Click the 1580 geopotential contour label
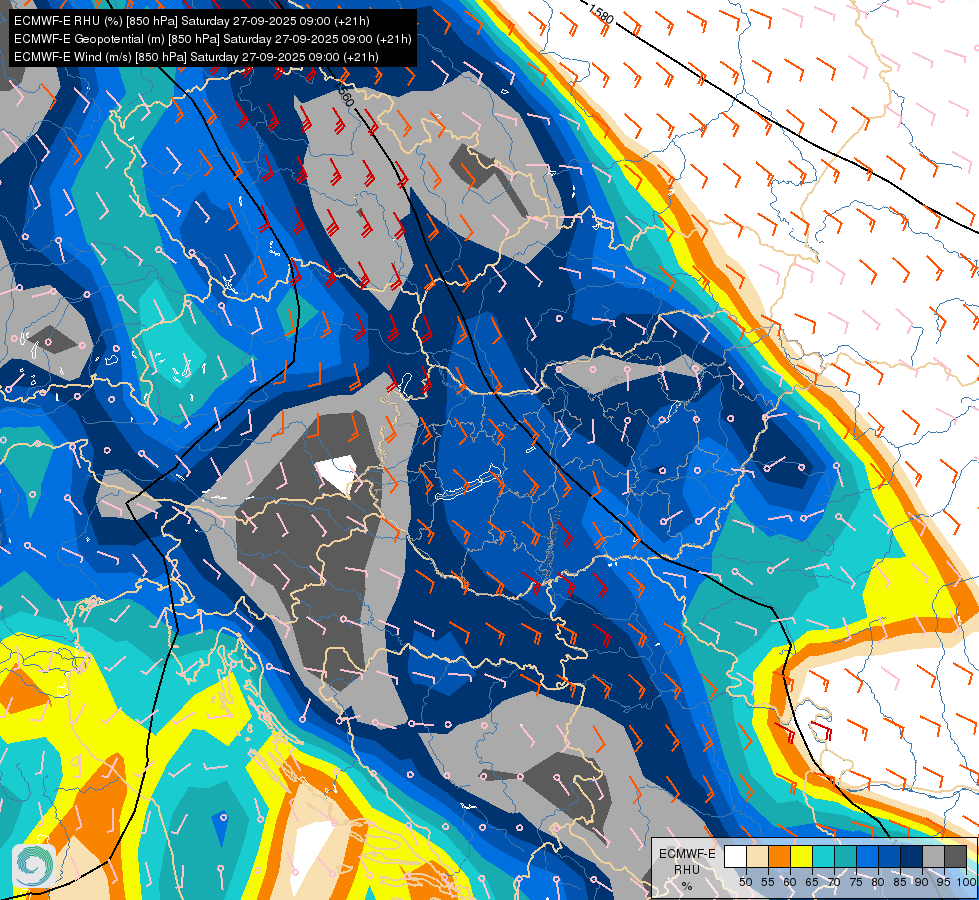 click(x=601, y=12)
